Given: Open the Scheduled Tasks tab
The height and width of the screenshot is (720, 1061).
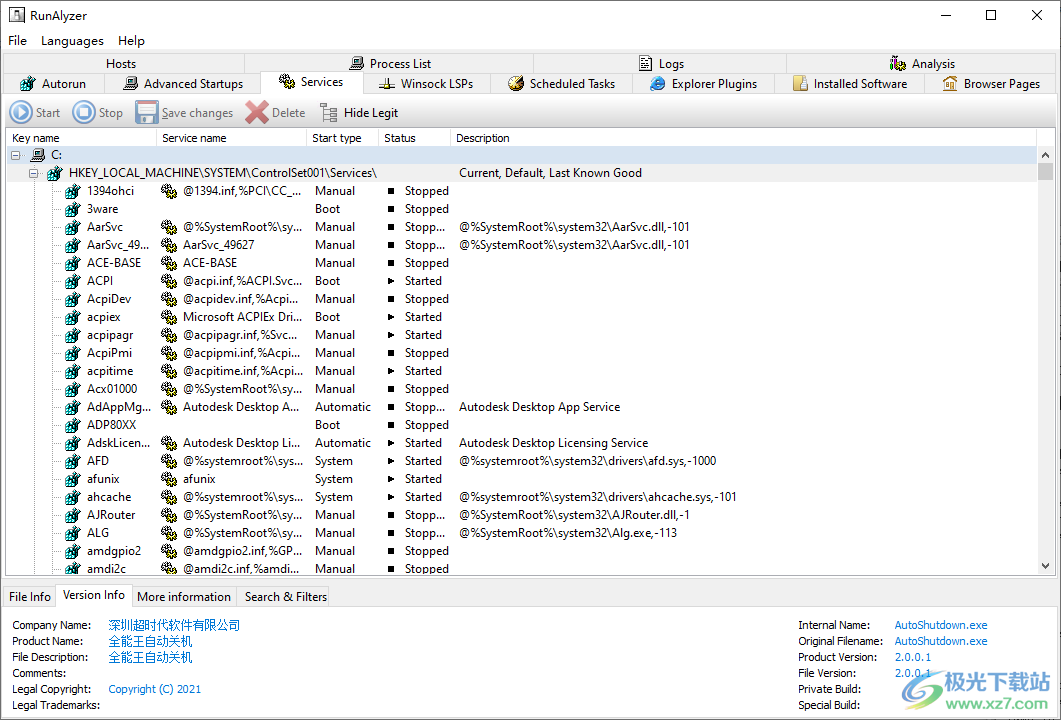Looking at the screenshot, I should [x=561, y=84].
